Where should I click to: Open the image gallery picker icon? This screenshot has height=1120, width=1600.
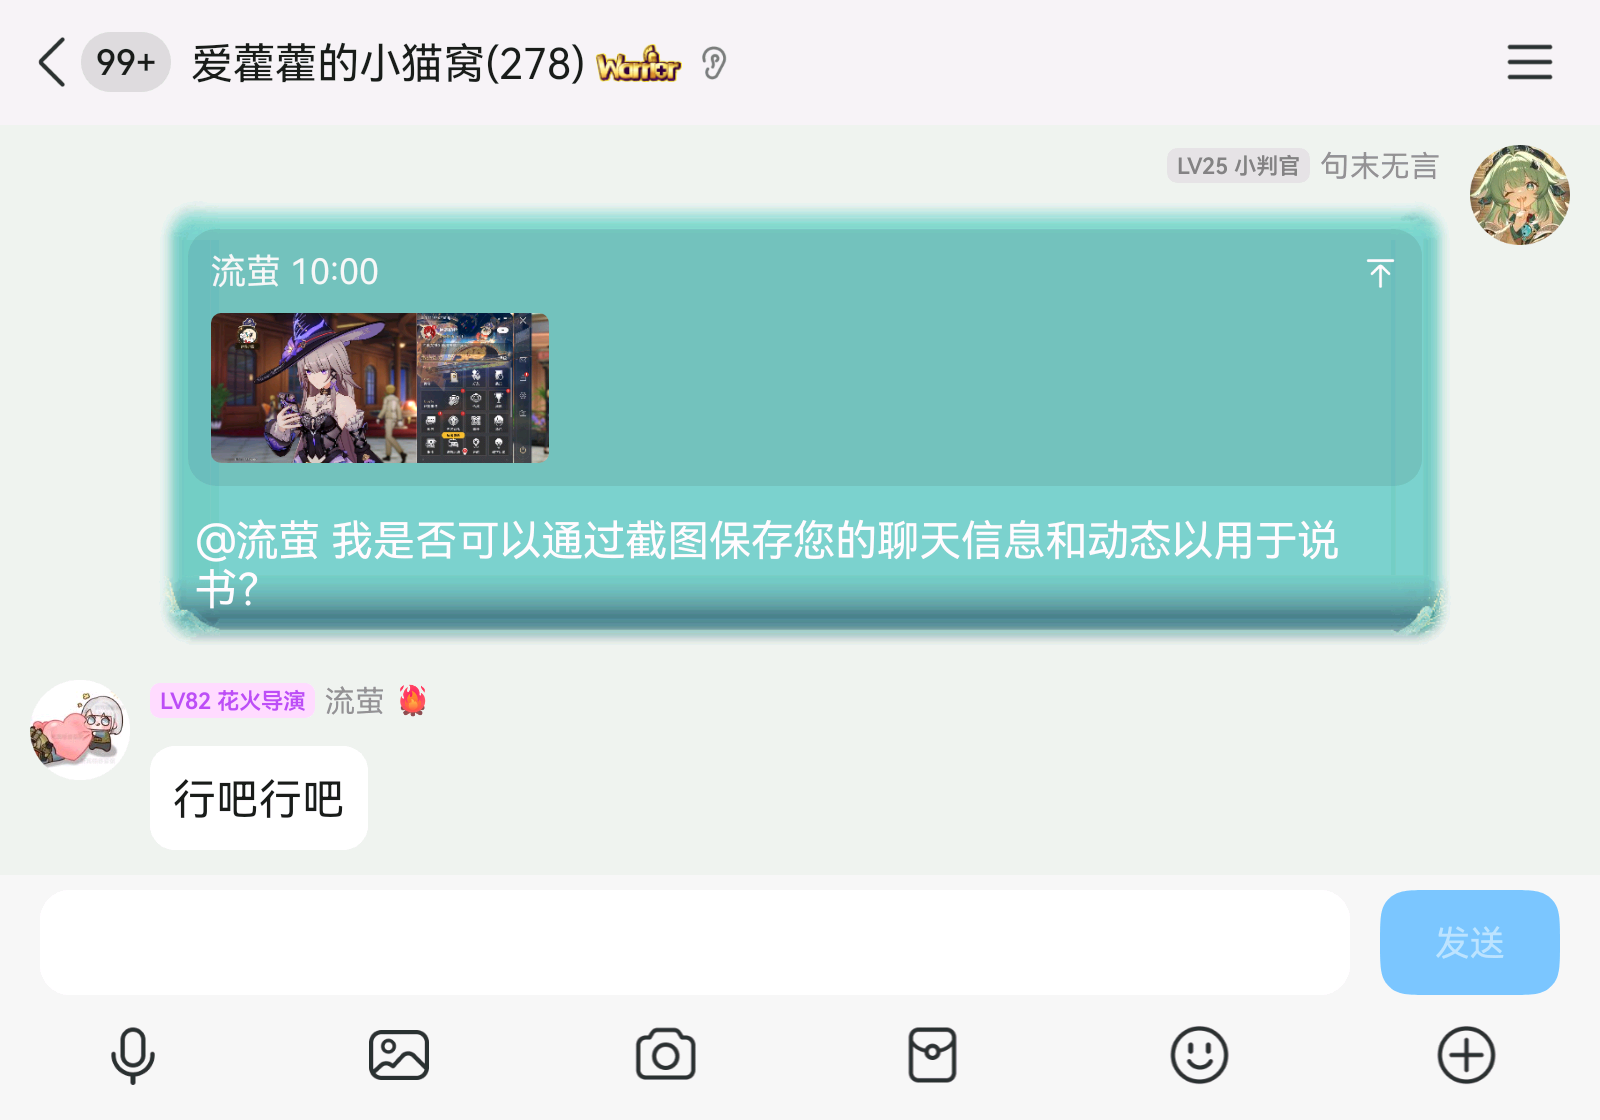[399, 1055]
